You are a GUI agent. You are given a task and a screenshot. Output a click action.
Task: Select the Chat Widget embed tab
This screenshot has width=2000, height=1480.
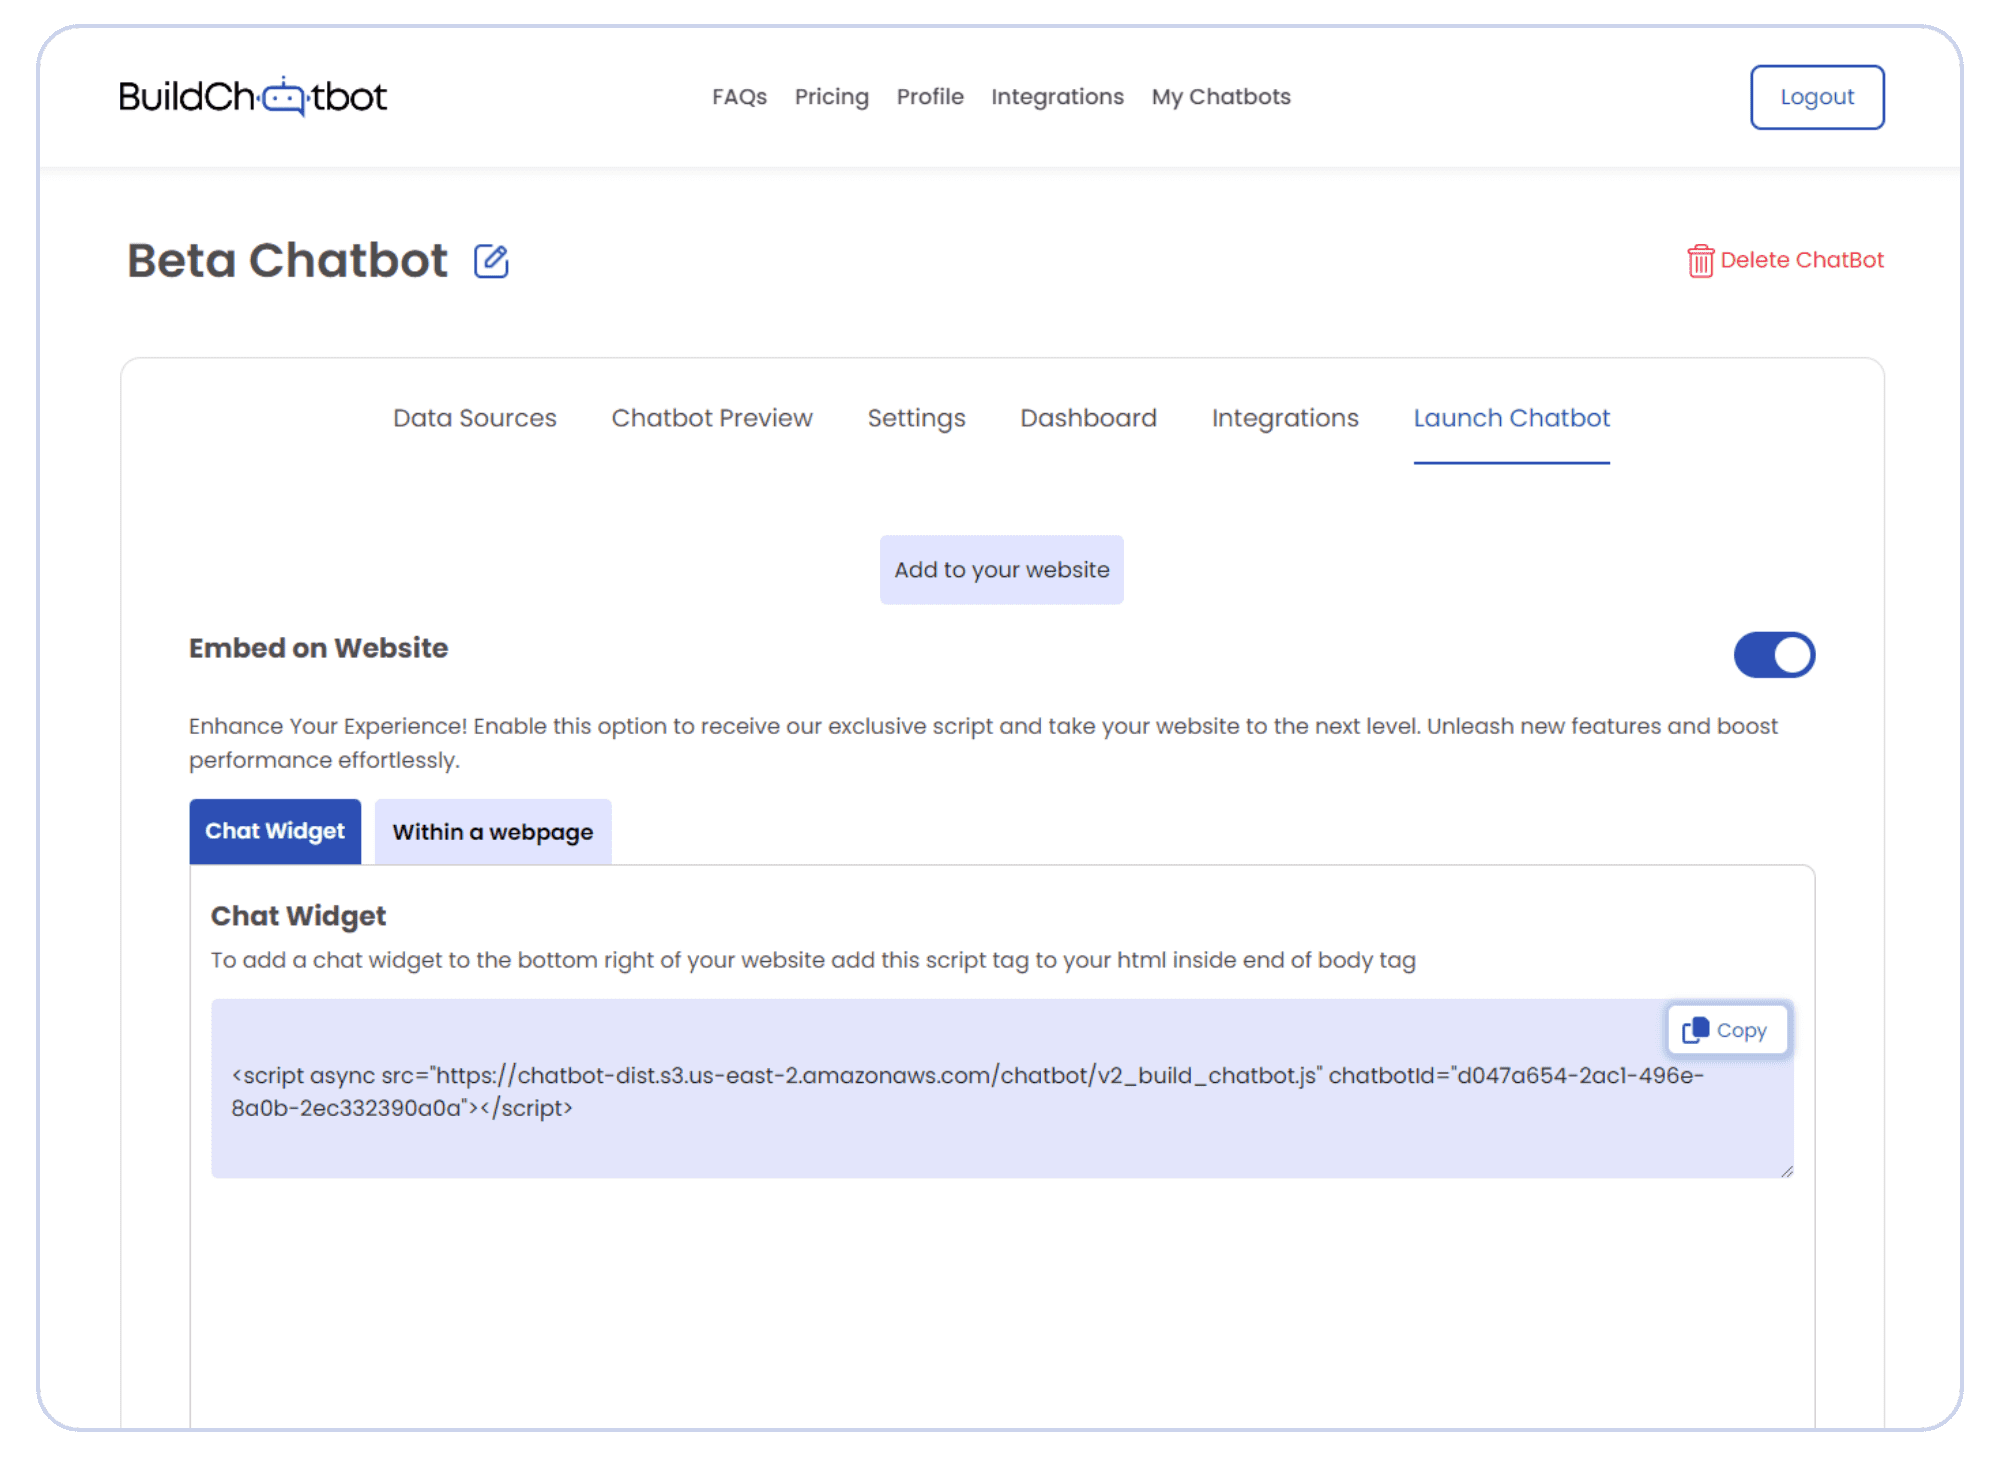(x=275, y=831)
